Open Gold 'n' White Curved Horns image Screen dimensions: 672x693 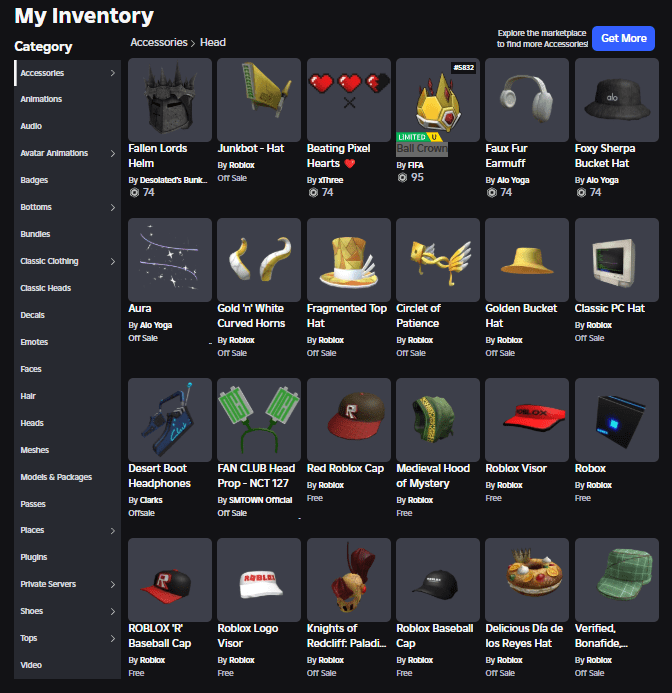(x=259, y=260)
